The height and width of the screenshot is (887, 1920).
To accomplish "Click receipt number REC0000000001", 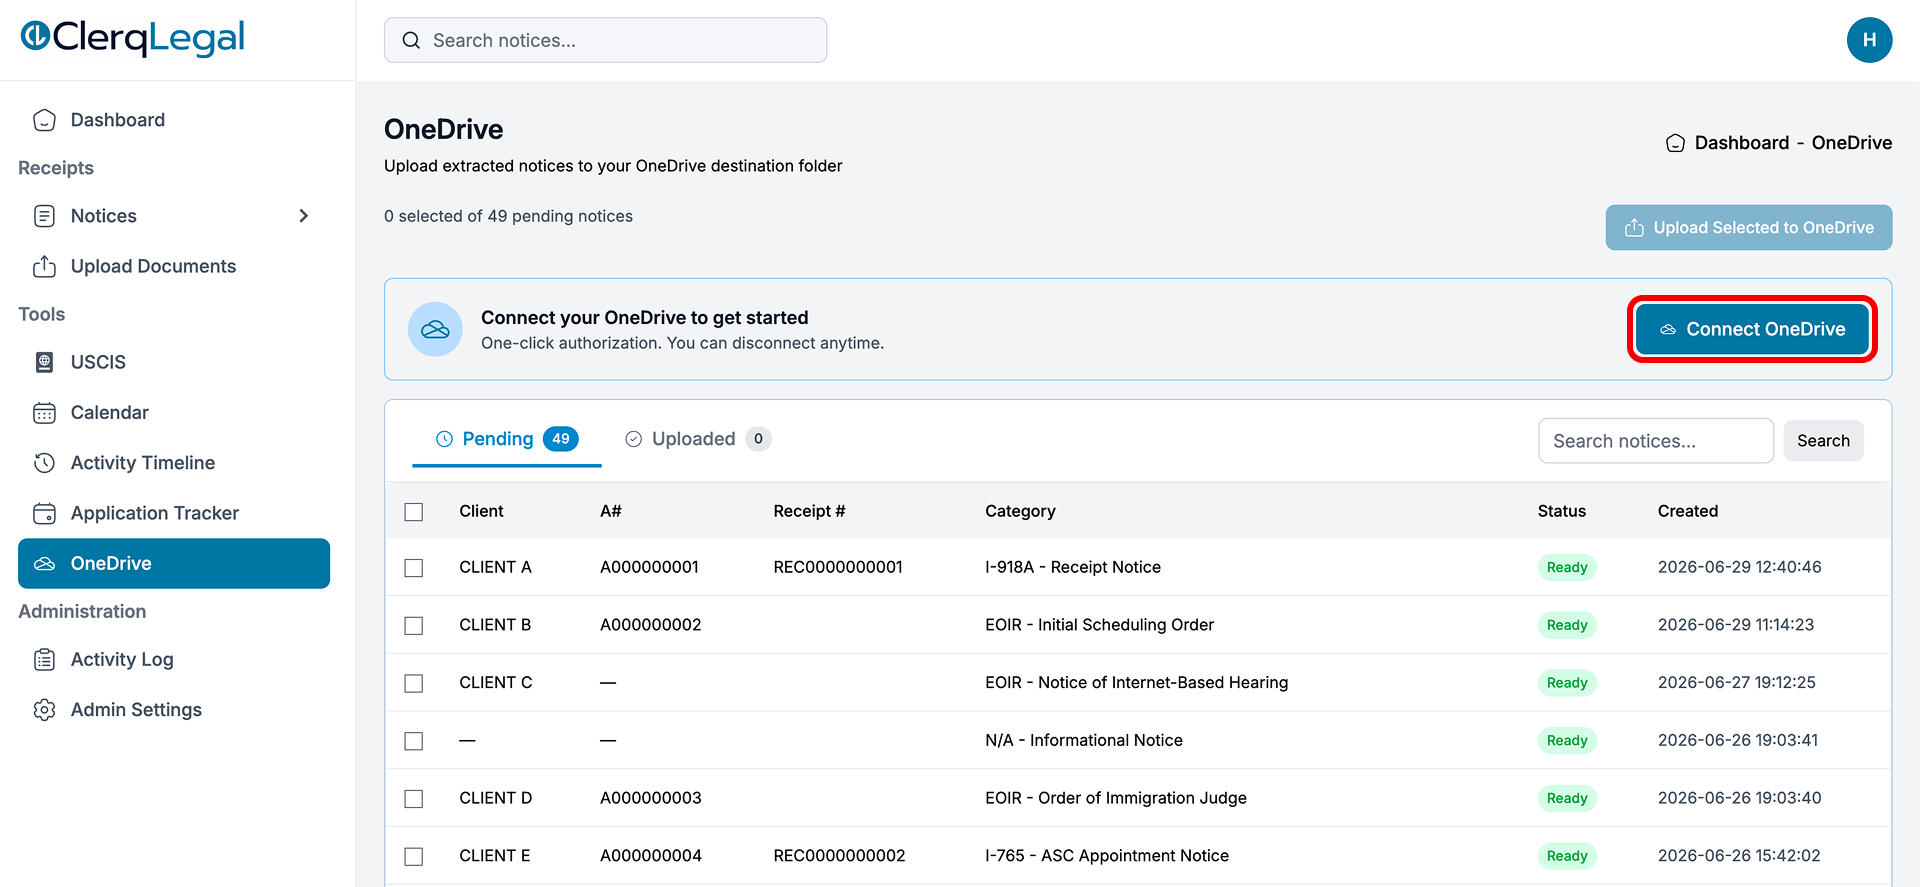I will [x=838, y=567].
